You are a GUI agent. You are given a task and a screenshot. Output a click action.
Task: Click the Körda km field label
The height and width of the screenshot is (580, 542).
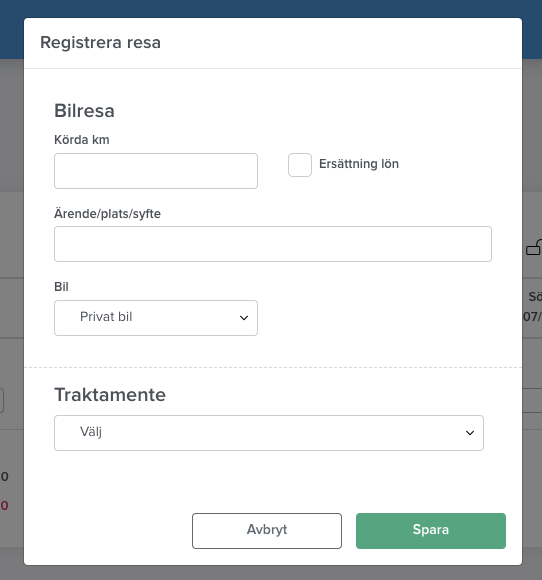click(82, 140)
